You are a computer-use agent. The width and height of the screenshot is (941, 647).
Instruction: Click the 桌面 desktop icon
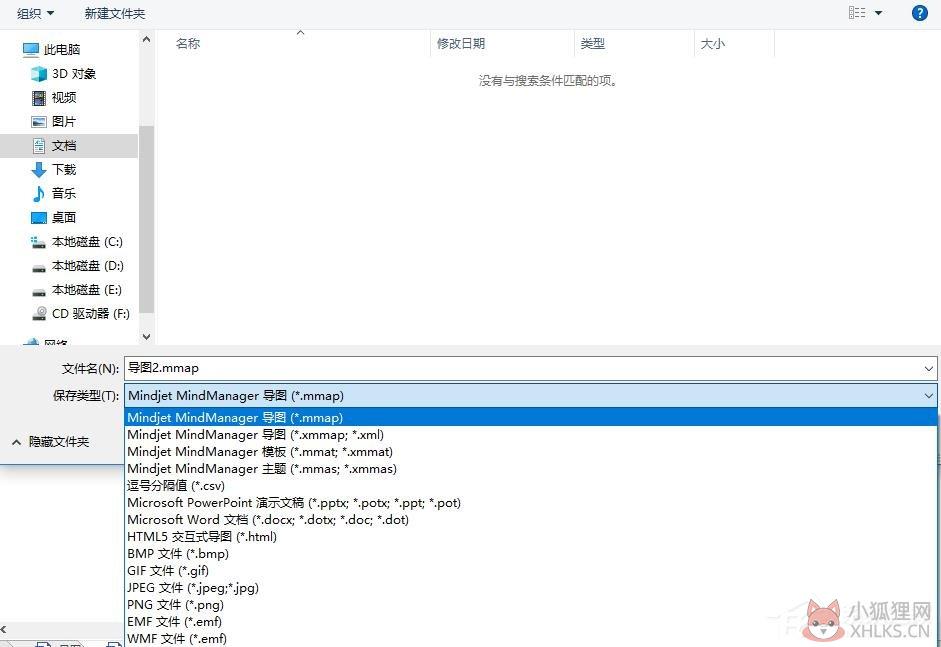pos(38,218)
